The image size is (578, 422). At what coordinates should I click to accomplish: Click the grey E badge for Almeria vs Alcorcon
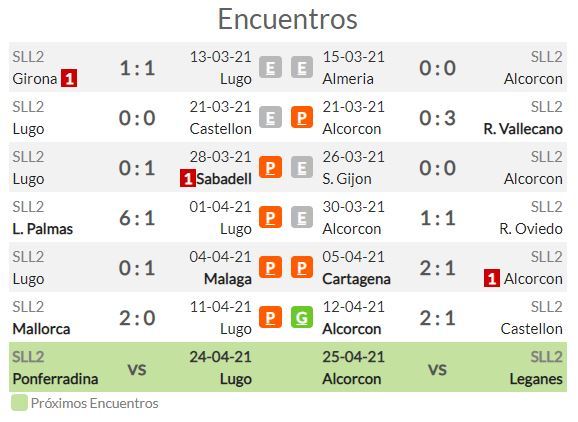(x=302, y=67)
